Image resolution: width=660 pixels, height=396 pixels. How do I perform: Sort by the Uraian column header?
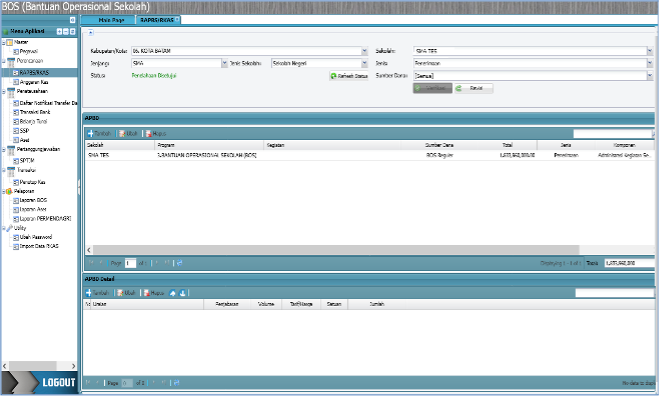147,304
